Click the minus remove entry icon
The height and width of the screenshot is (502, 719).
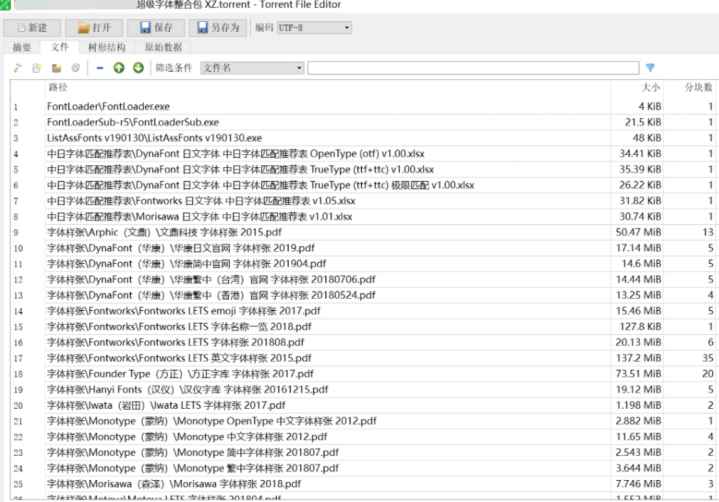tap(100, 68)
